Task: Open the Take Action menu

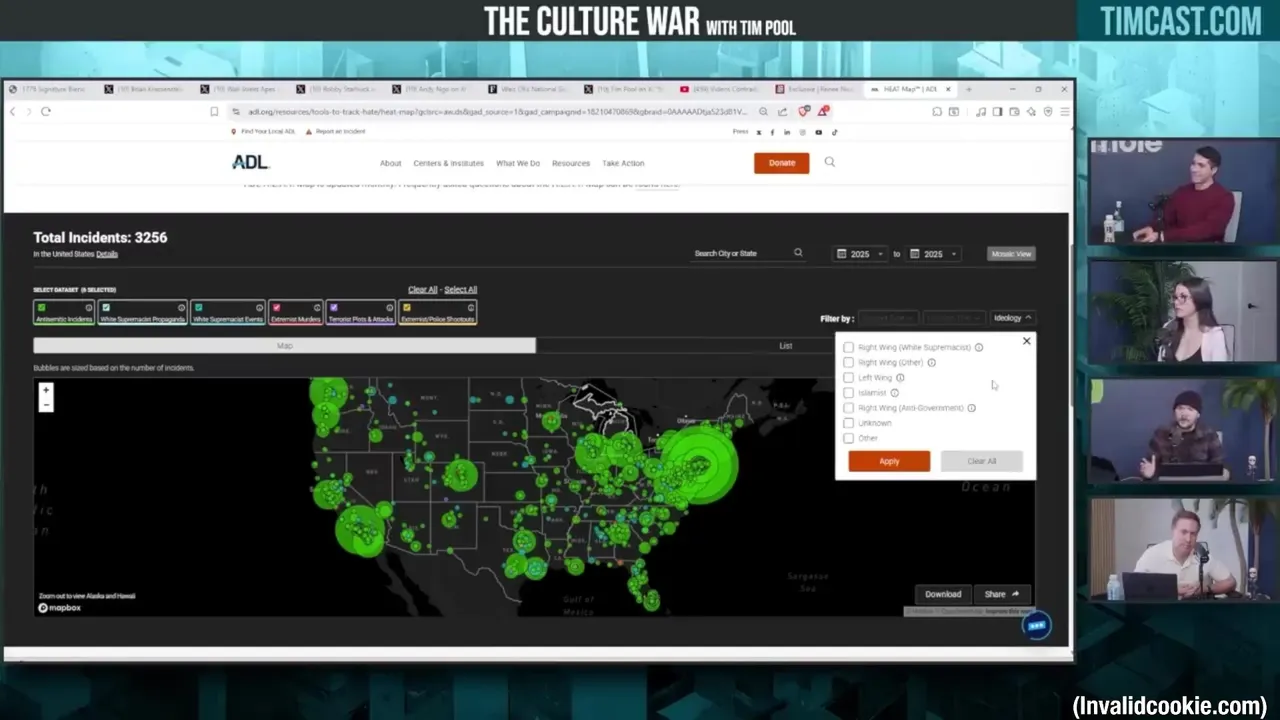Action: click(623, 163)
